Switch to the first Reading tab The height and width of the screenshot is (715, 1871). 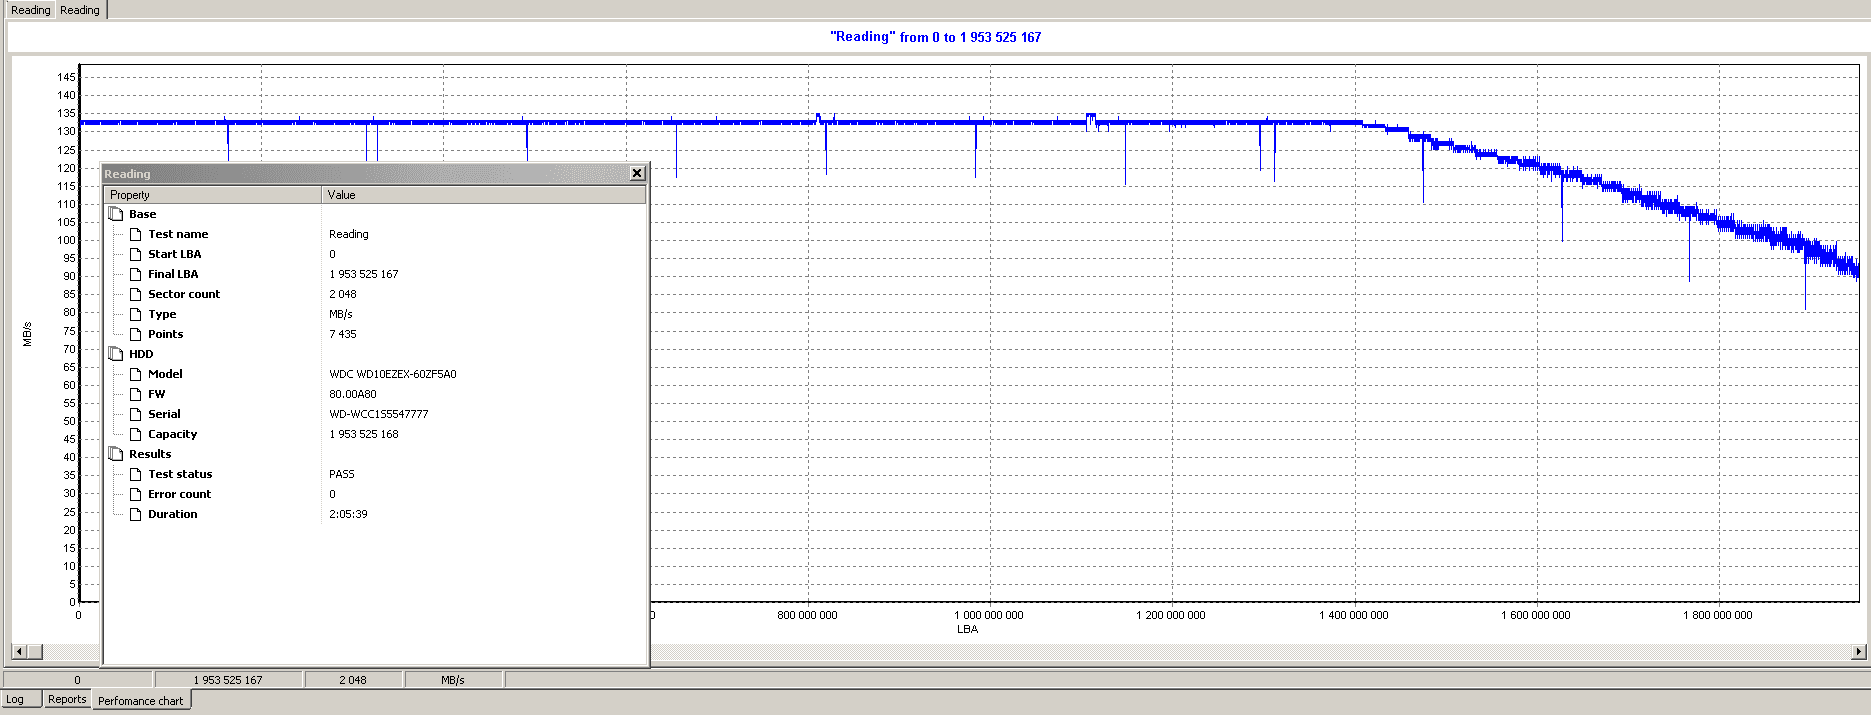pyautogui.click(x=30, y=10)
